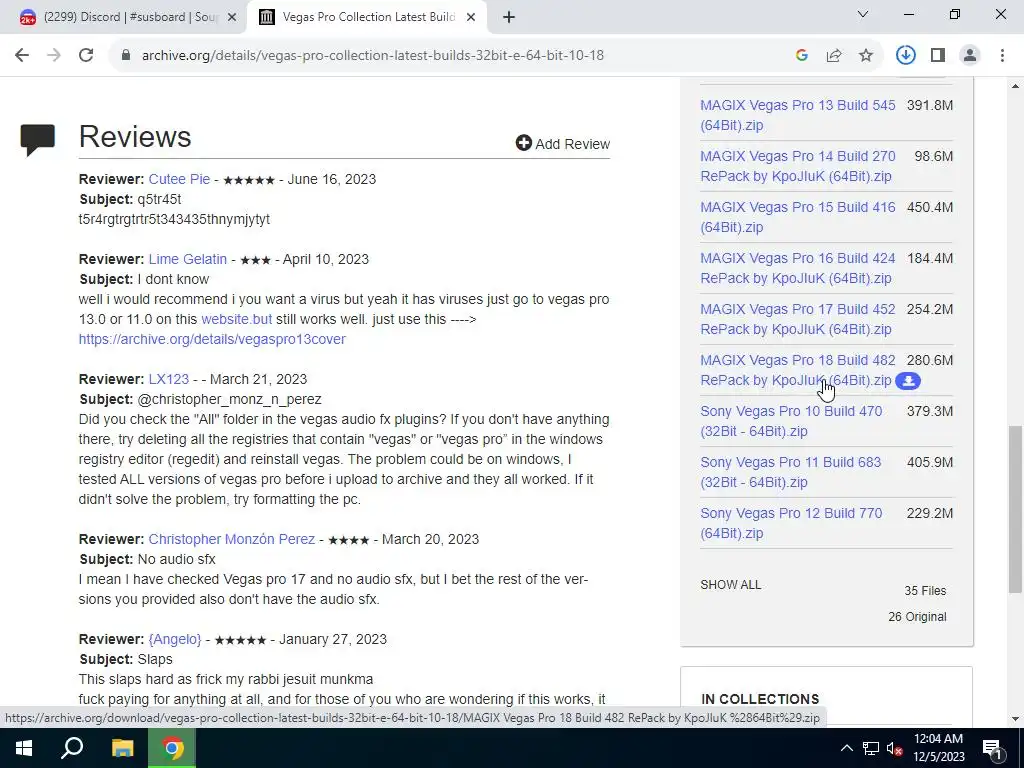Viewport: 1024px width, 768px height.
Task: Click the plus icon of Add Review
Action: [x=524, y=143]
